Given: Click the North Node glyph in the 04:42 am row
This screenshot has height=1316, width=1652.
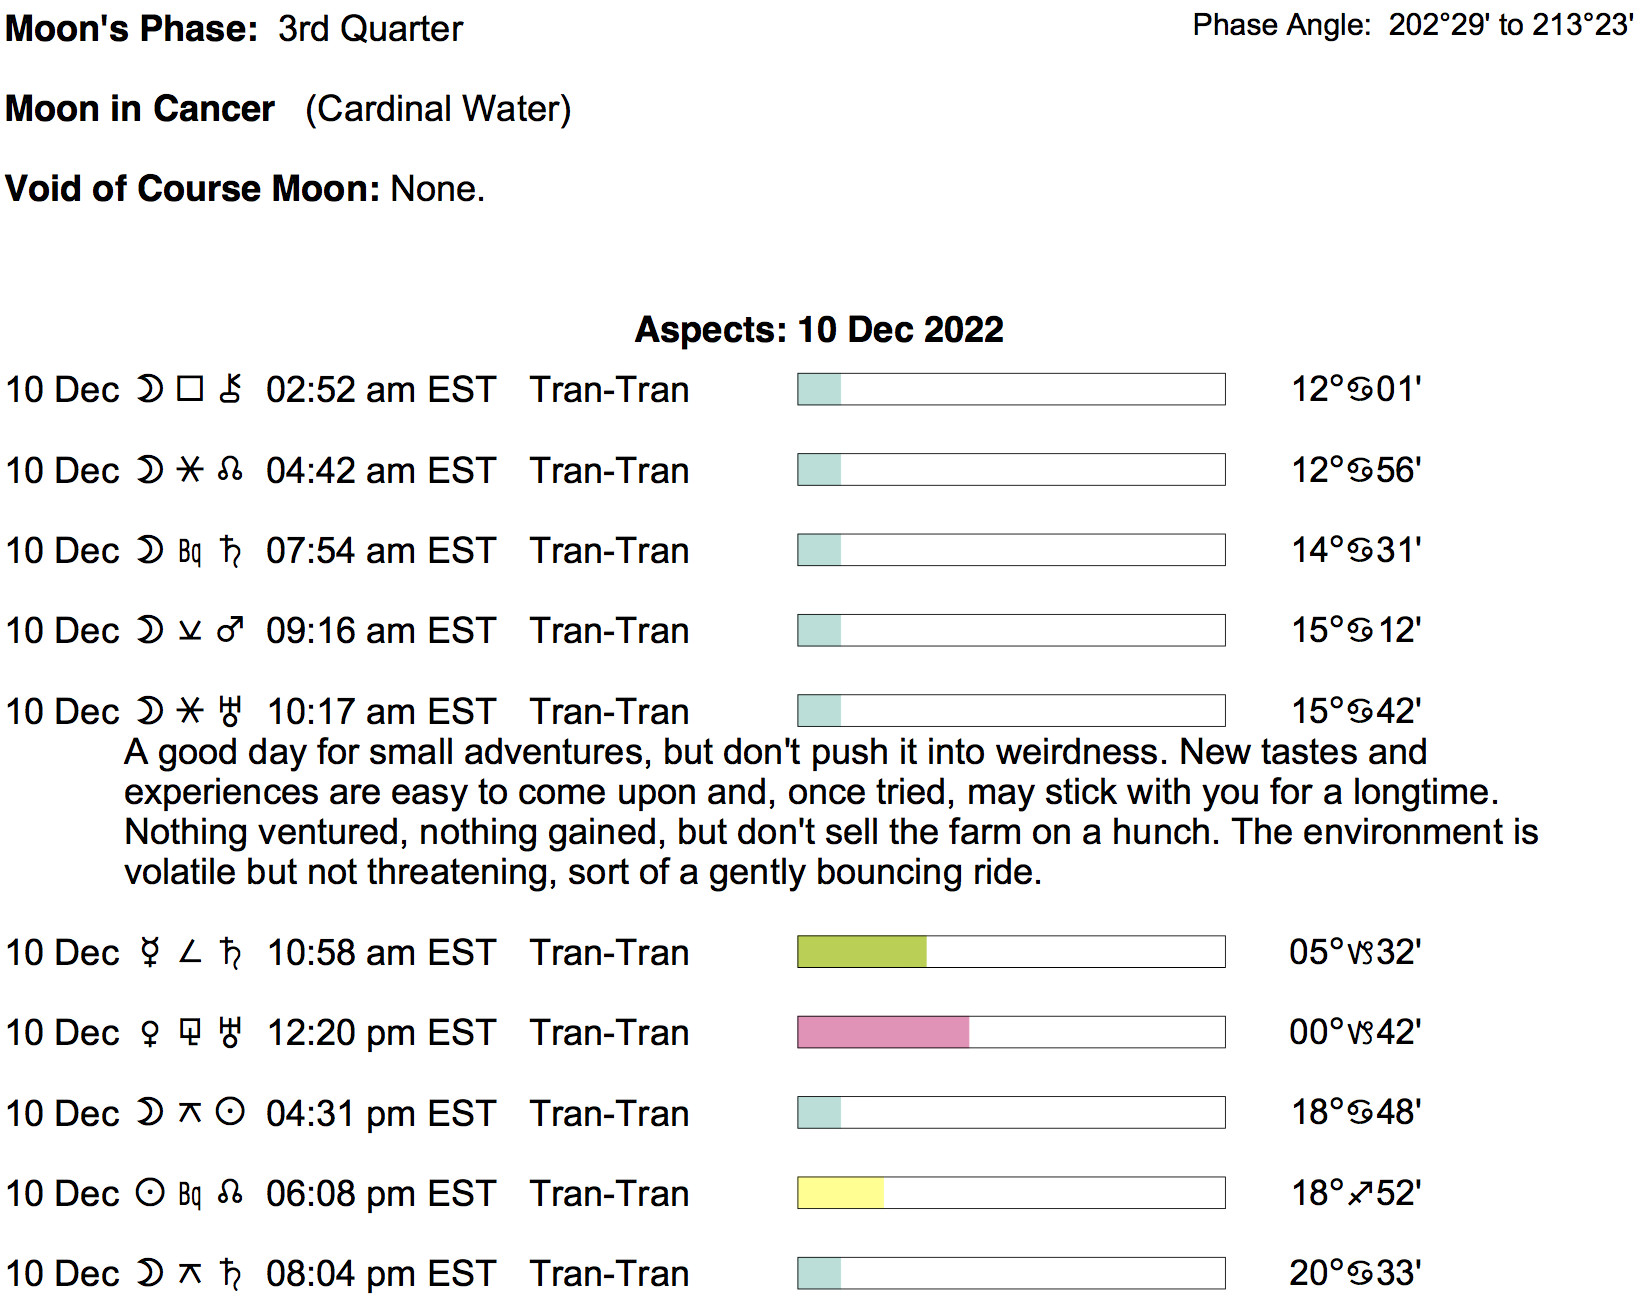Looking at the screenshot, I should click(x=230, y=470).
